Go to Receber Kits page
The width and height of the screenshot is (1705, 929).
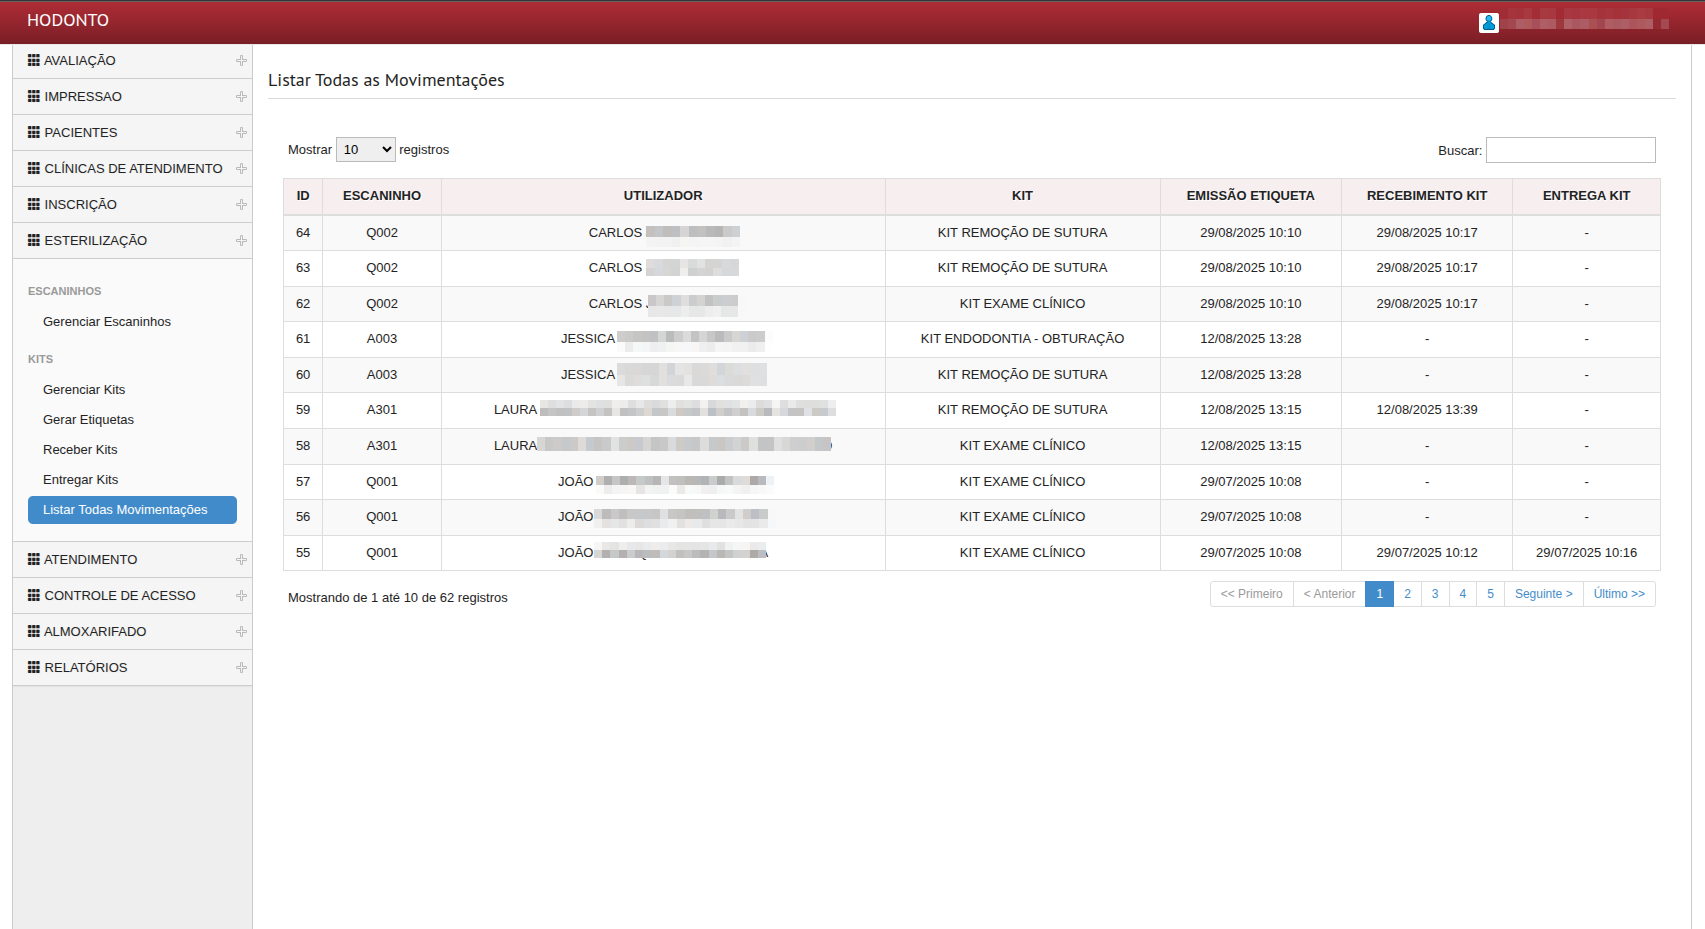click(x=80, y=450)
